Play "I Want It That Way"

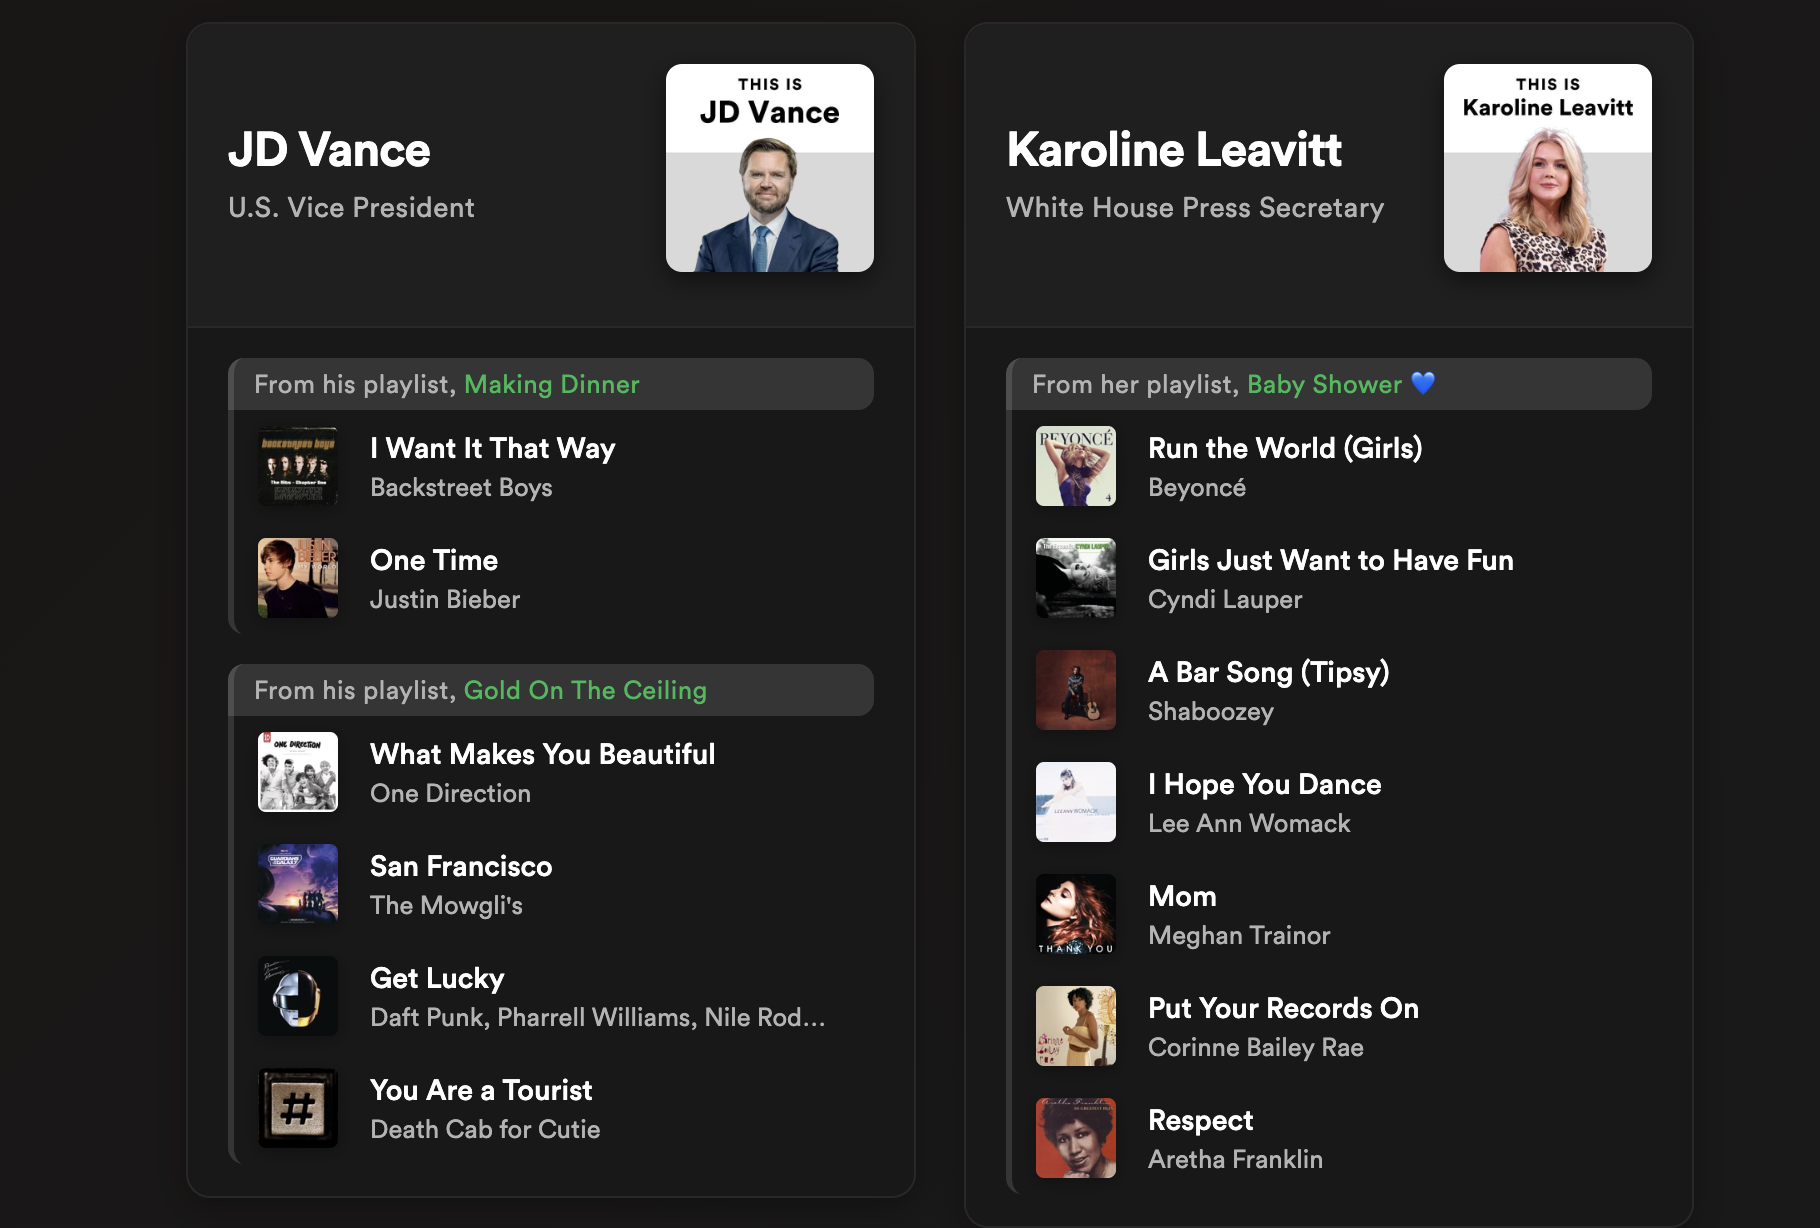tap(493, 449)
